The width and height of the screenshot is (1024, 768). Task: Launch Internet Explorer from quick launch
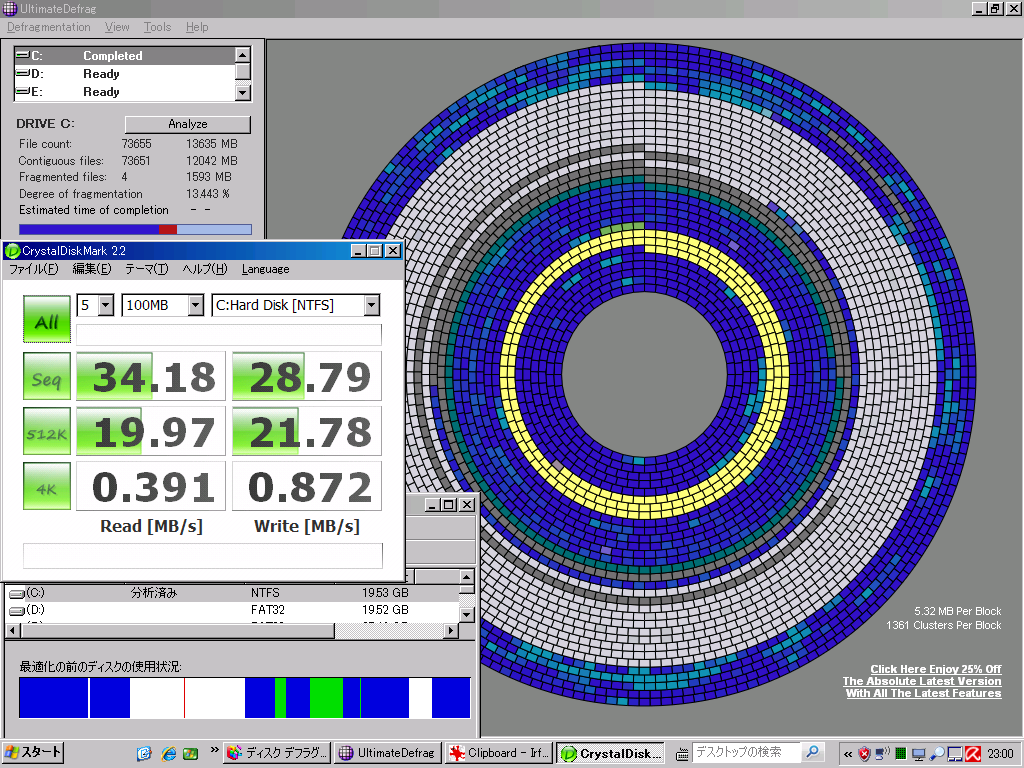(x=167, y=753)
